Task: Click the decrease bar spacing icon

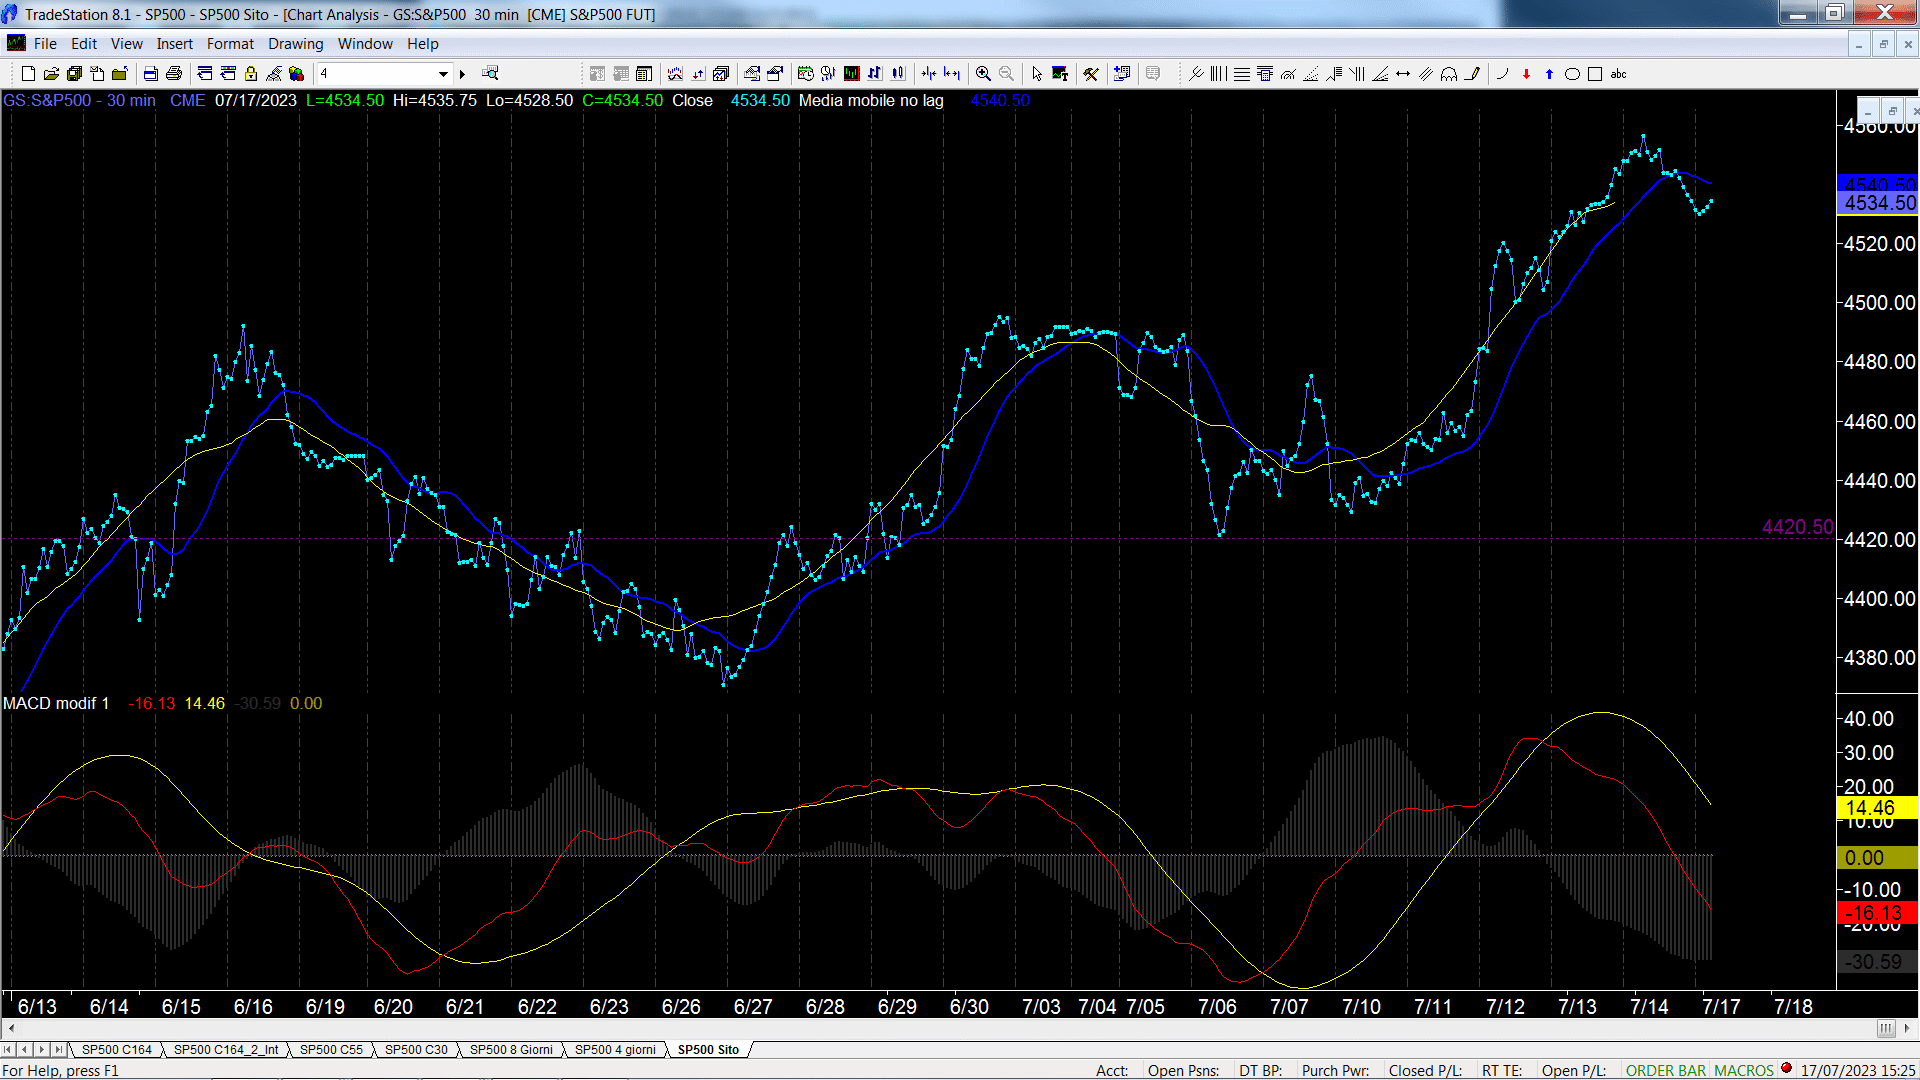Action: click(x=929, y=74)
